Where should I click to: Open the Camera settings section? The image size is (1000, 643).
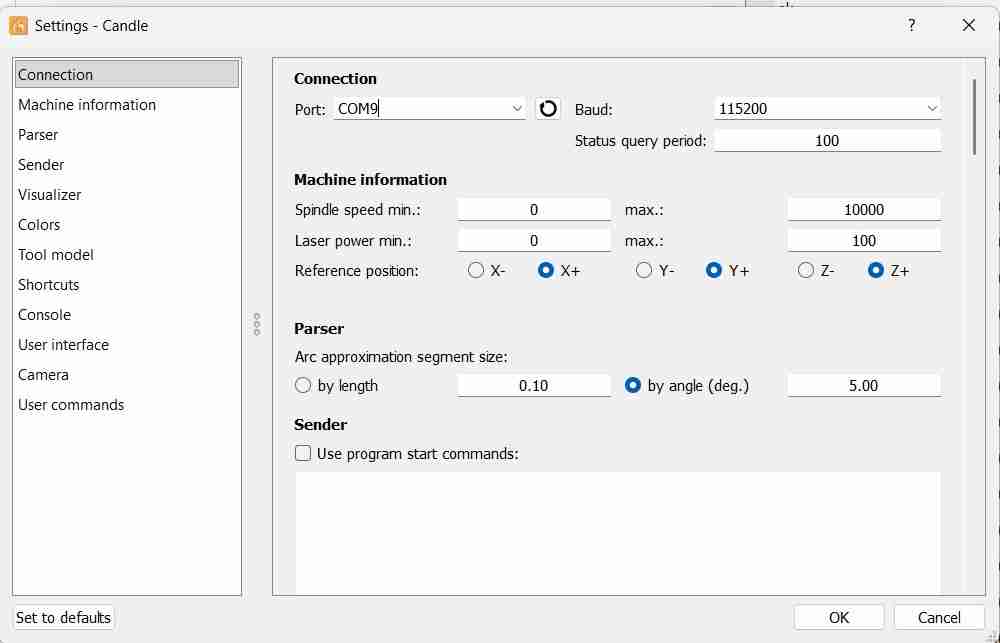click(43, 374)
